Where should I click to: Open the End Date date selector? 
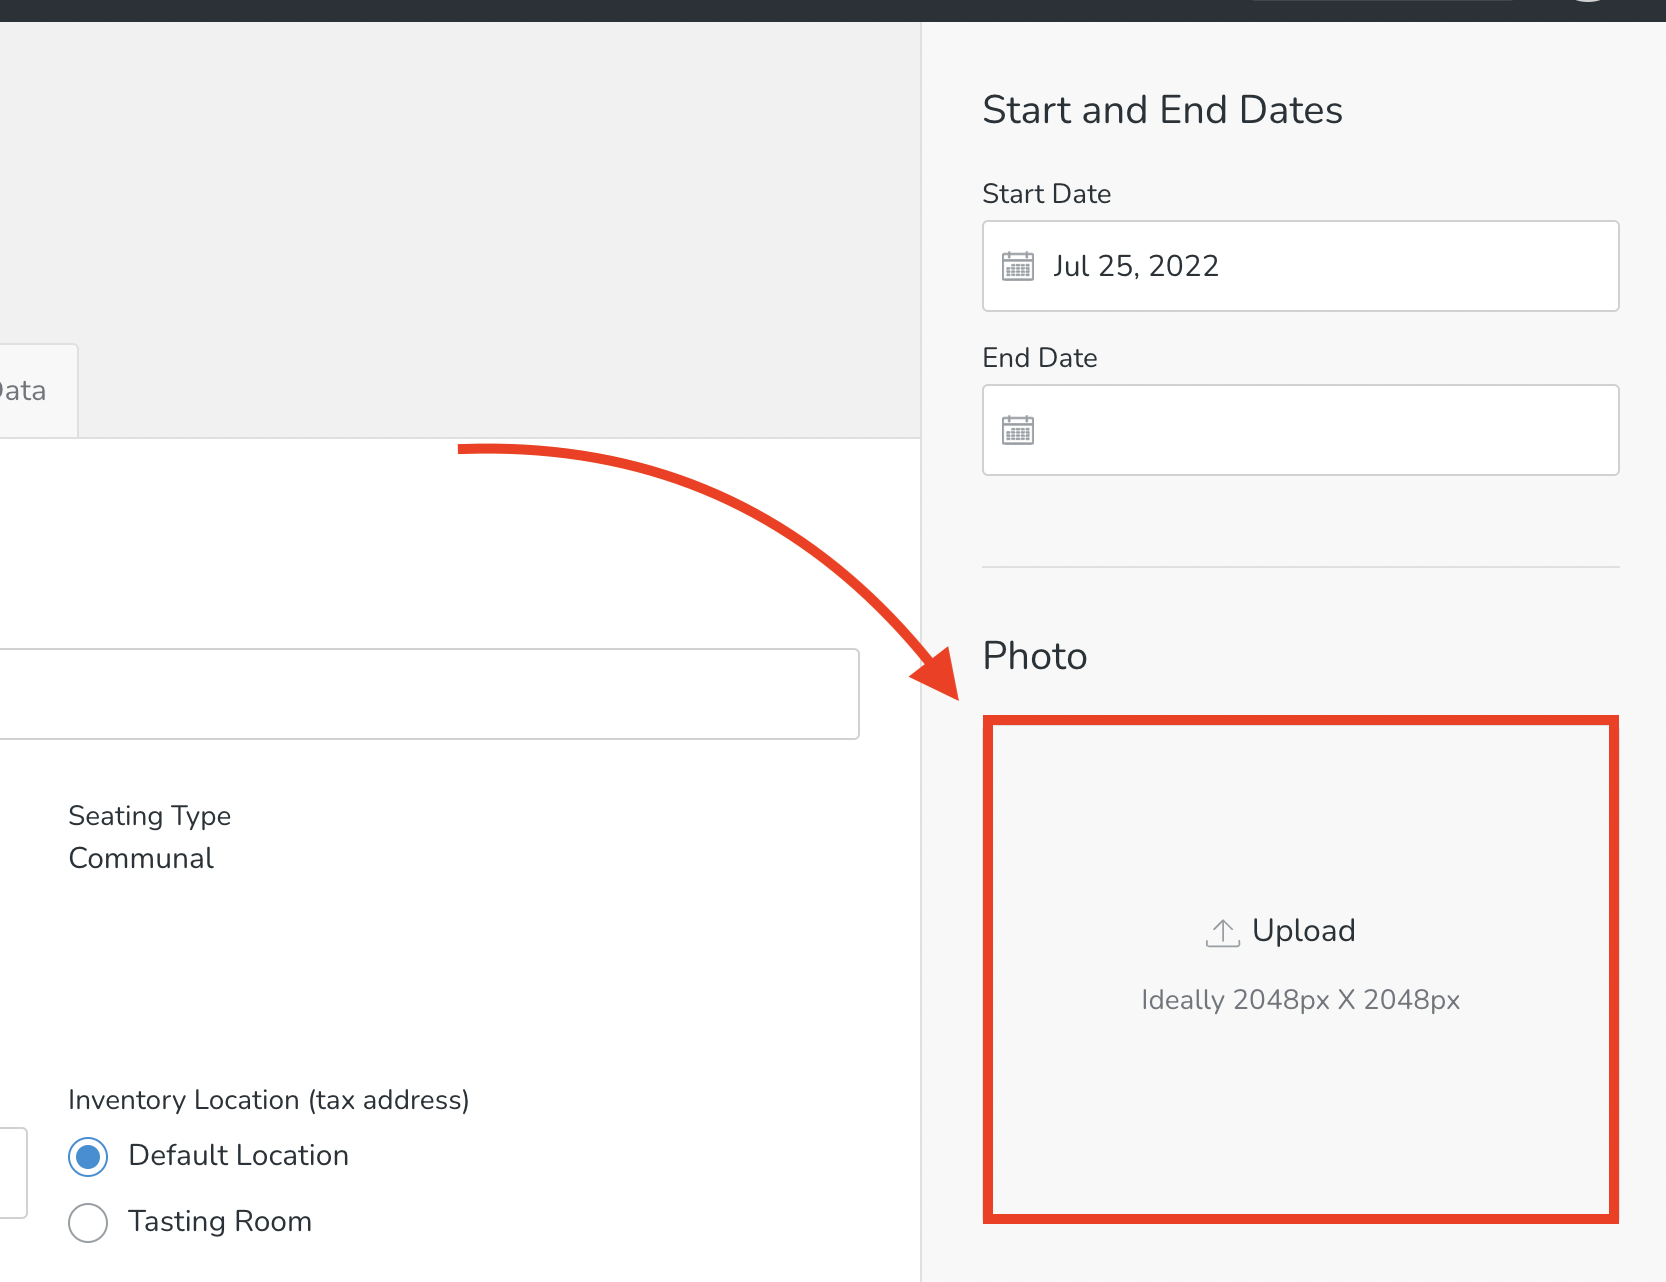(1300, 430)
